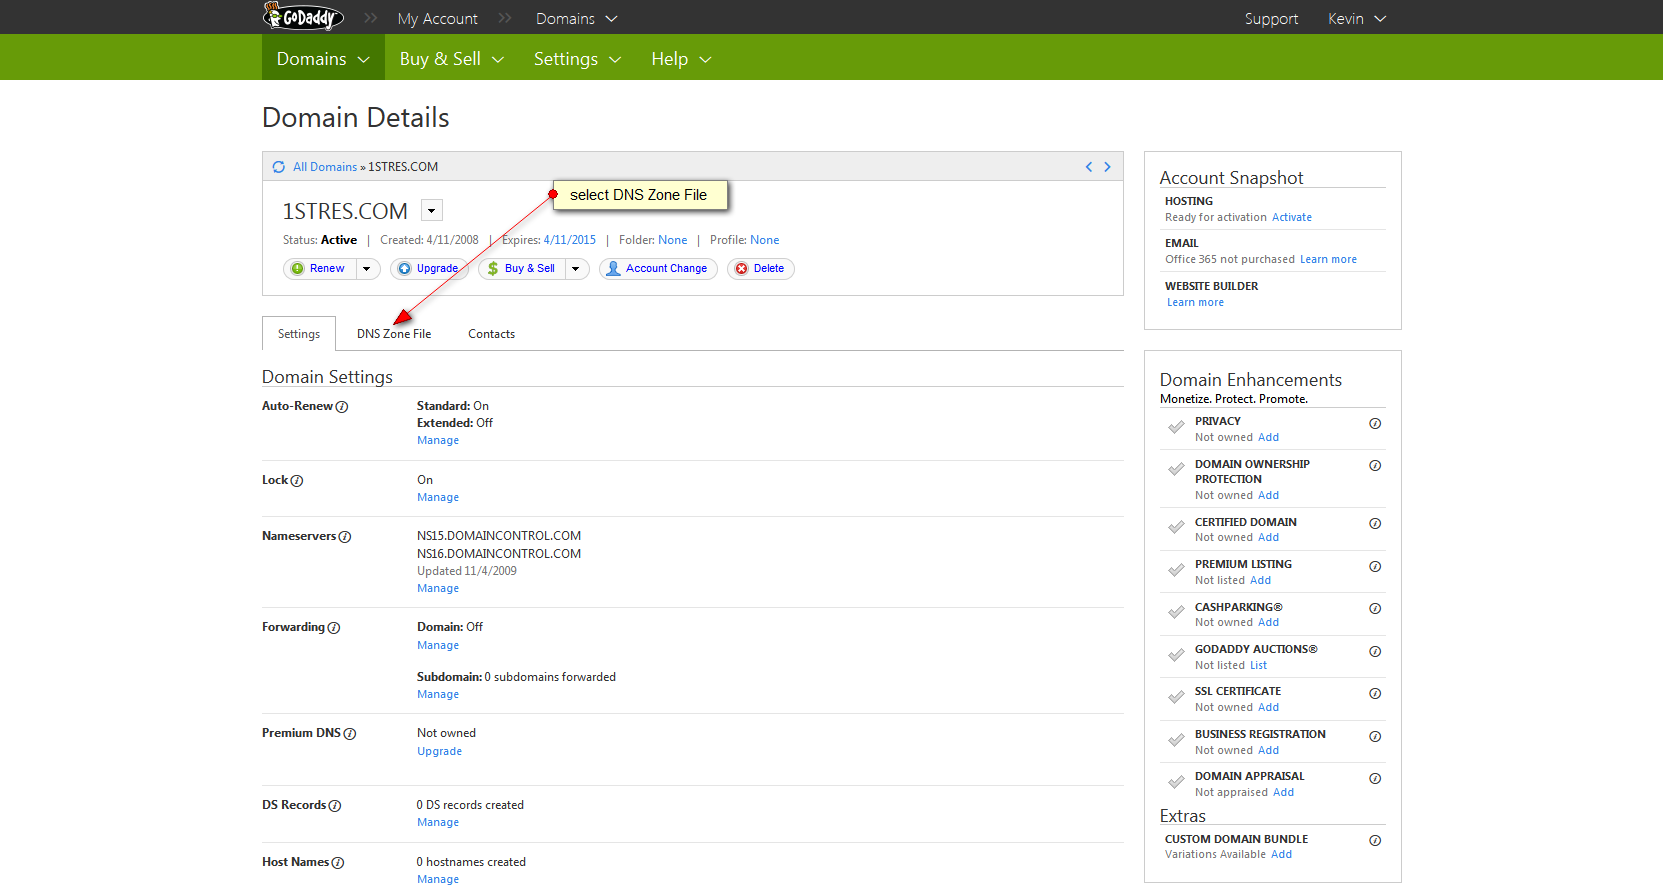Screen dimensions: 1663x890
Task: Open the Settings menu in green bar
Action: tap(577, 59)
